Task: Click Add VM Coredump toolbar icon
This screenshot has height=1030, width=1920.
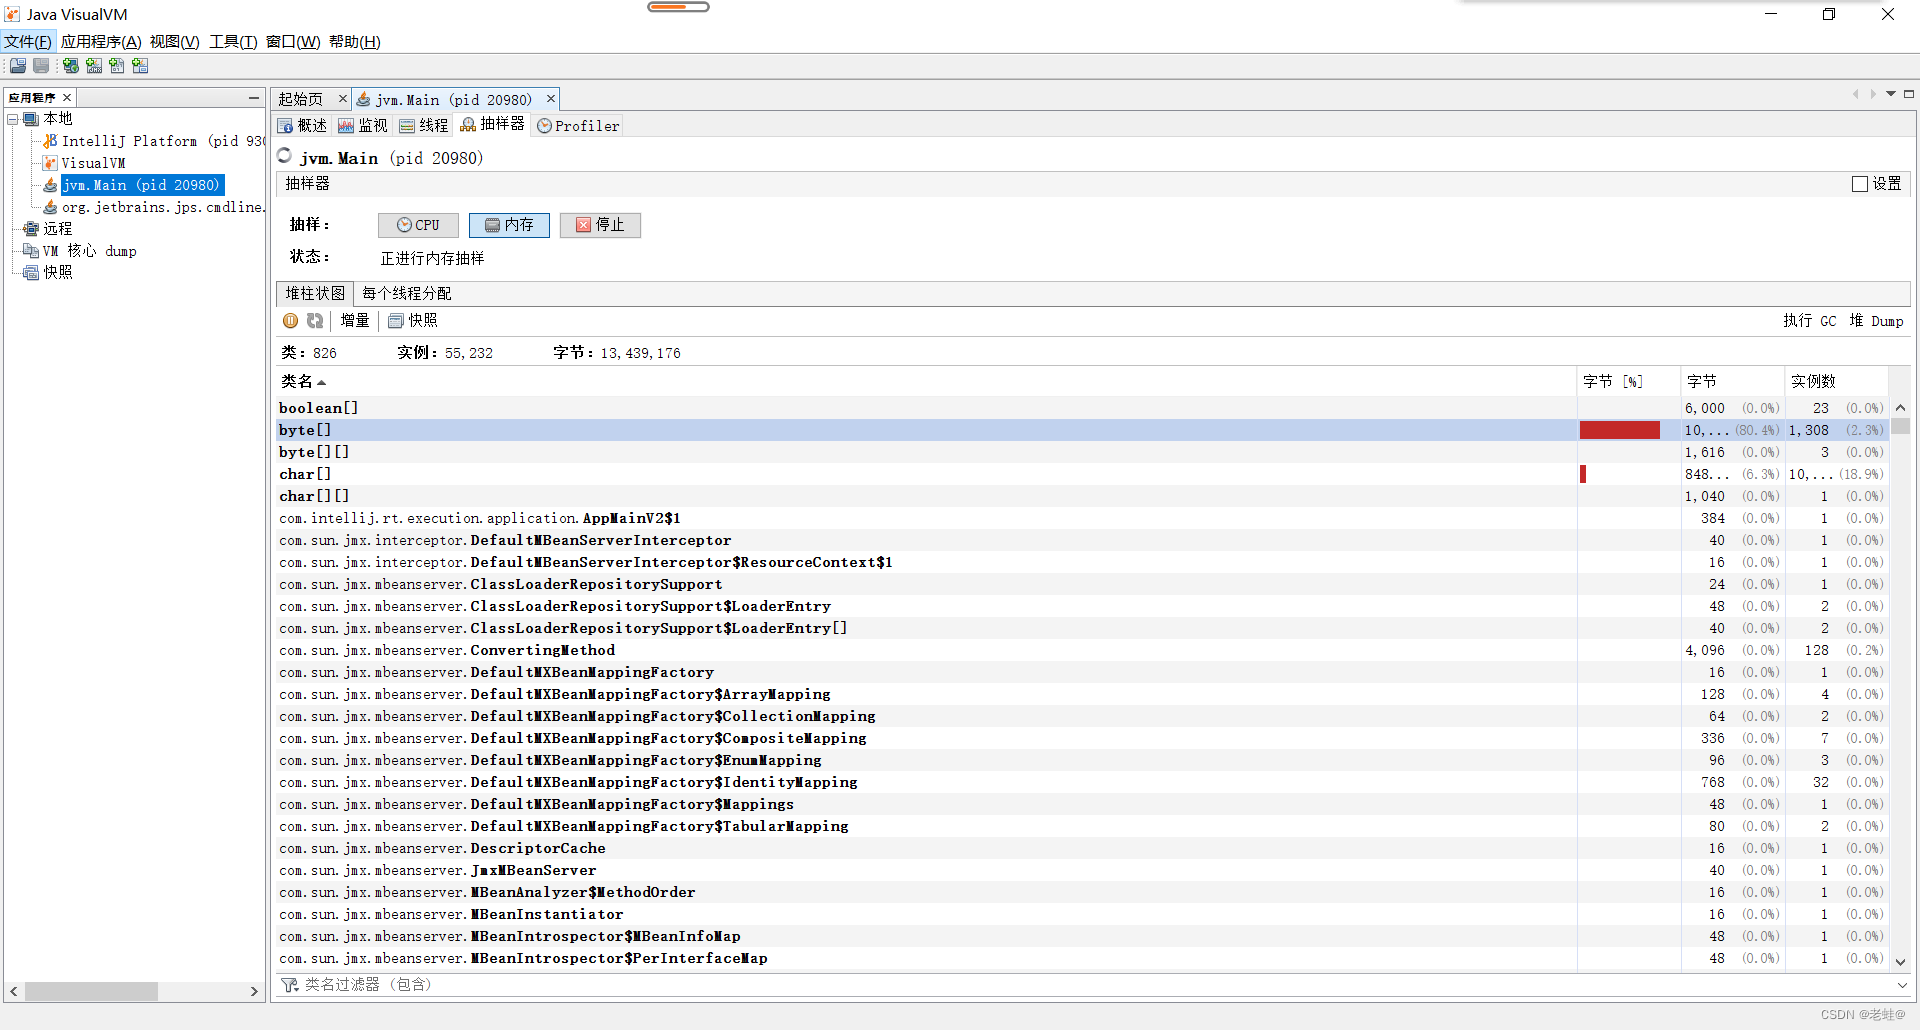Action: (x=117, y=66)
